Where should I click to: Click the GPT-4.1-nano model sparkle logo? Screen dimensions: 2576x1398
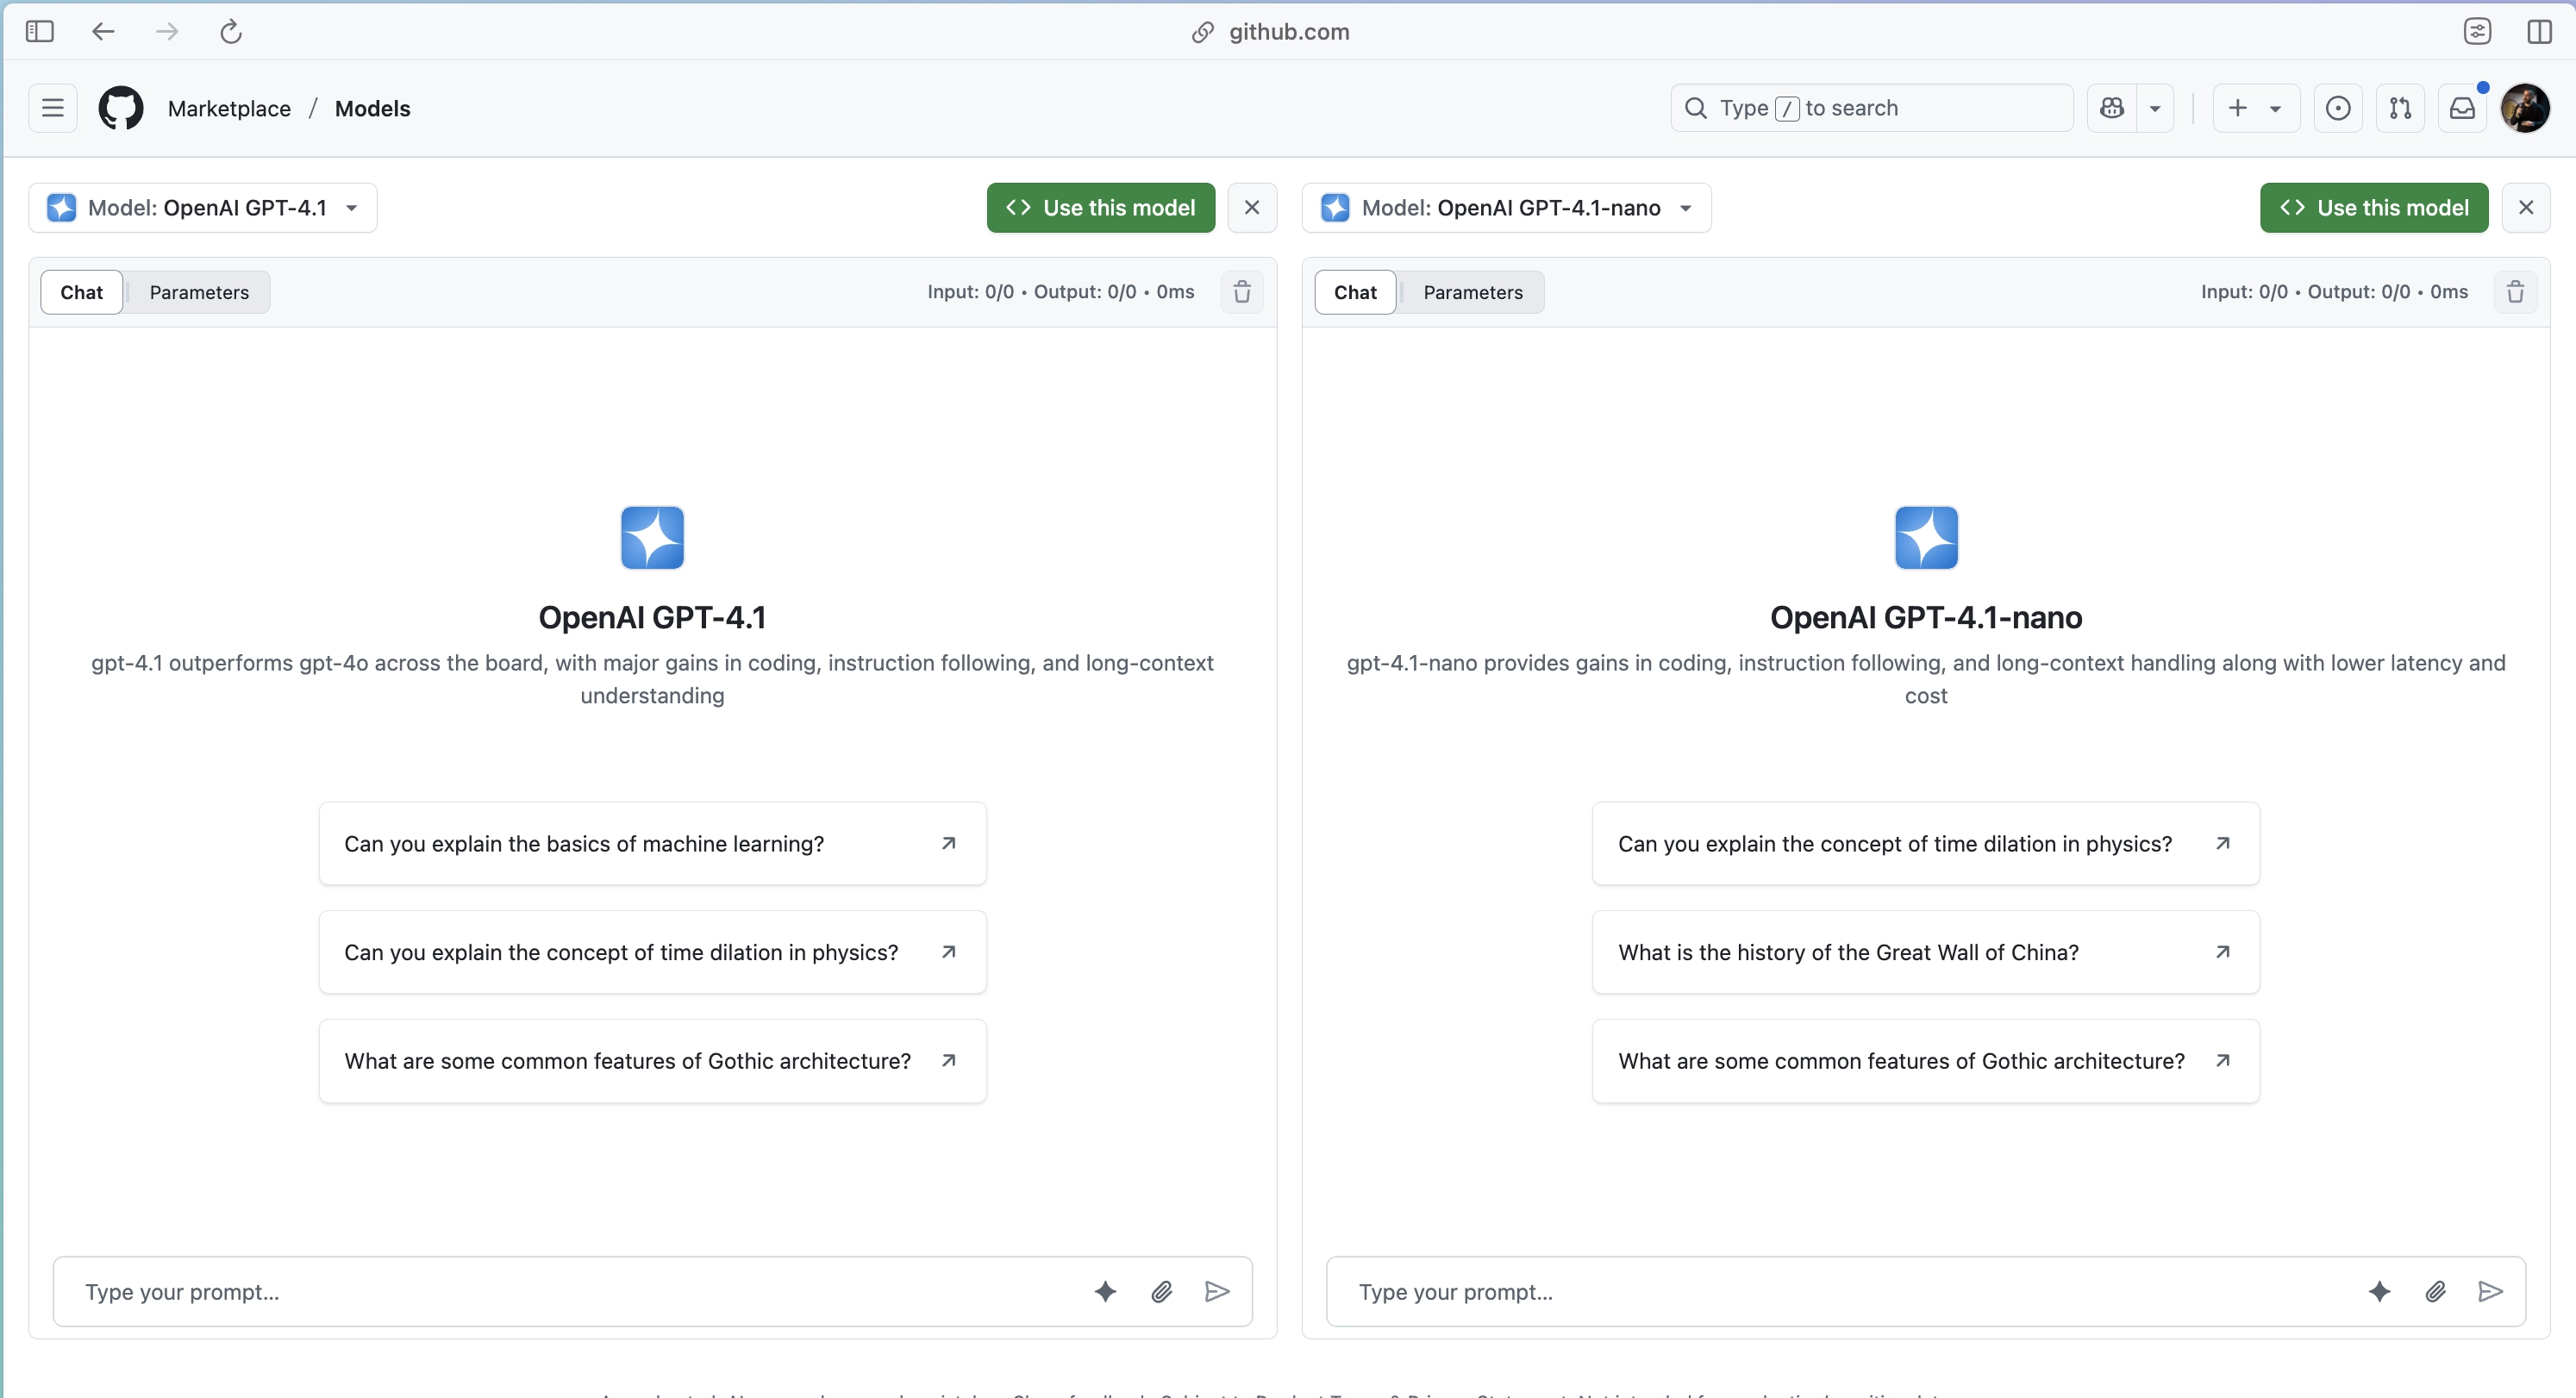tap(1926, 537)
